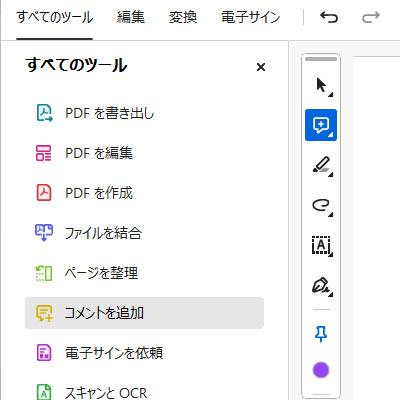Toggle the blue pin on the toolbar
Screen dimensions: 400x400
tap(321, 334)
